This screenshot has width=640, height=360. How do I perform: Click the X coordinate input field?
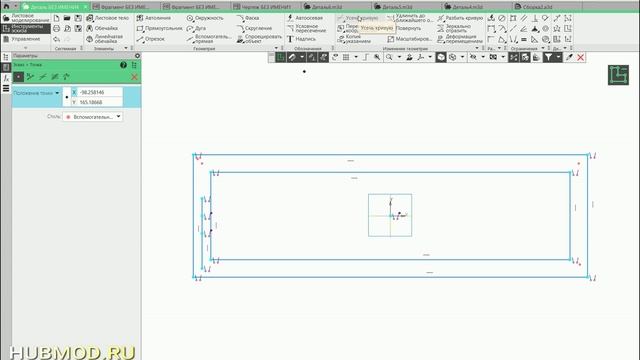pyautogui.click(x=100, y=92)
